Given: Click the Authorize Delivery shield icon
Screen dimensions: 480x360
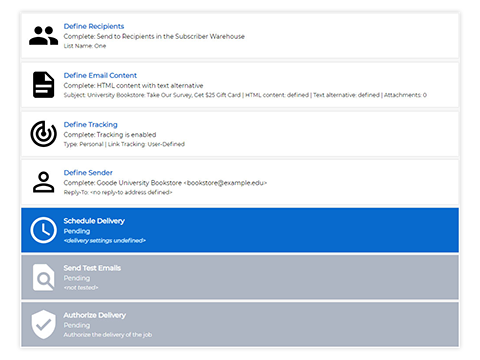Looking at the screenshot, I should pos(43,324).
